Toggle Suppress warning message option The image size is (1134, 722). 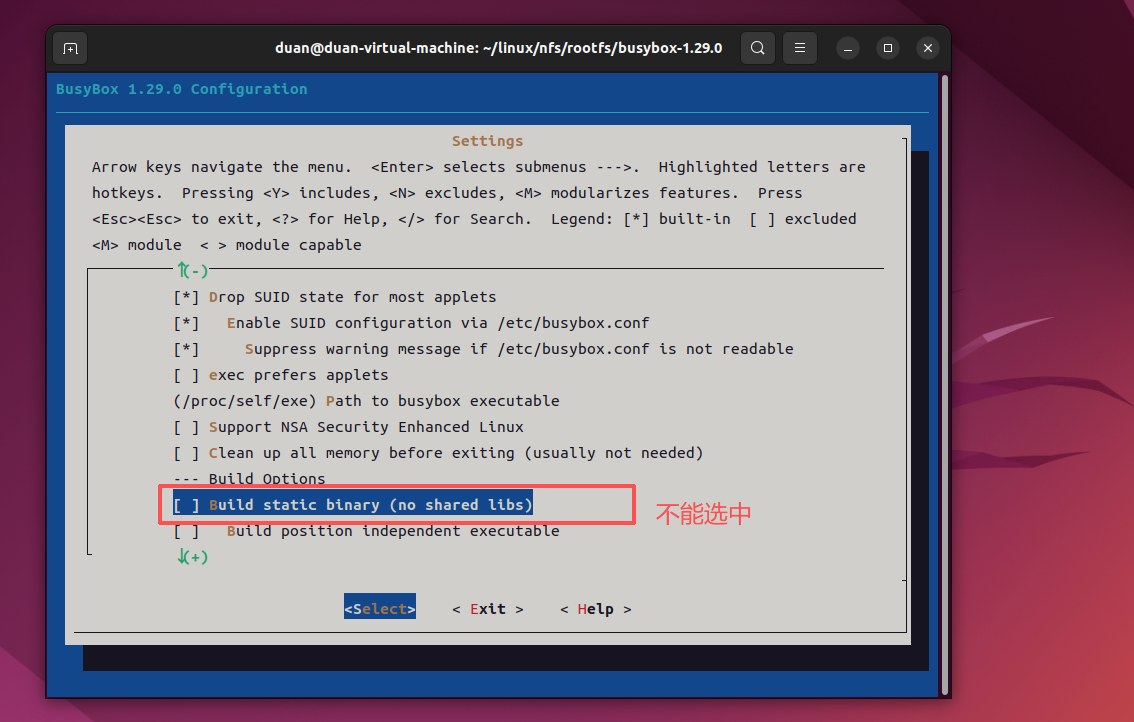pyautogui.click(x=483, y=349)
